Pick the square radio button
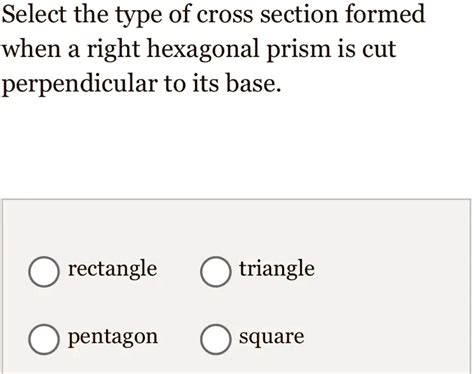The image size is (474, 374). pos(216,339)
